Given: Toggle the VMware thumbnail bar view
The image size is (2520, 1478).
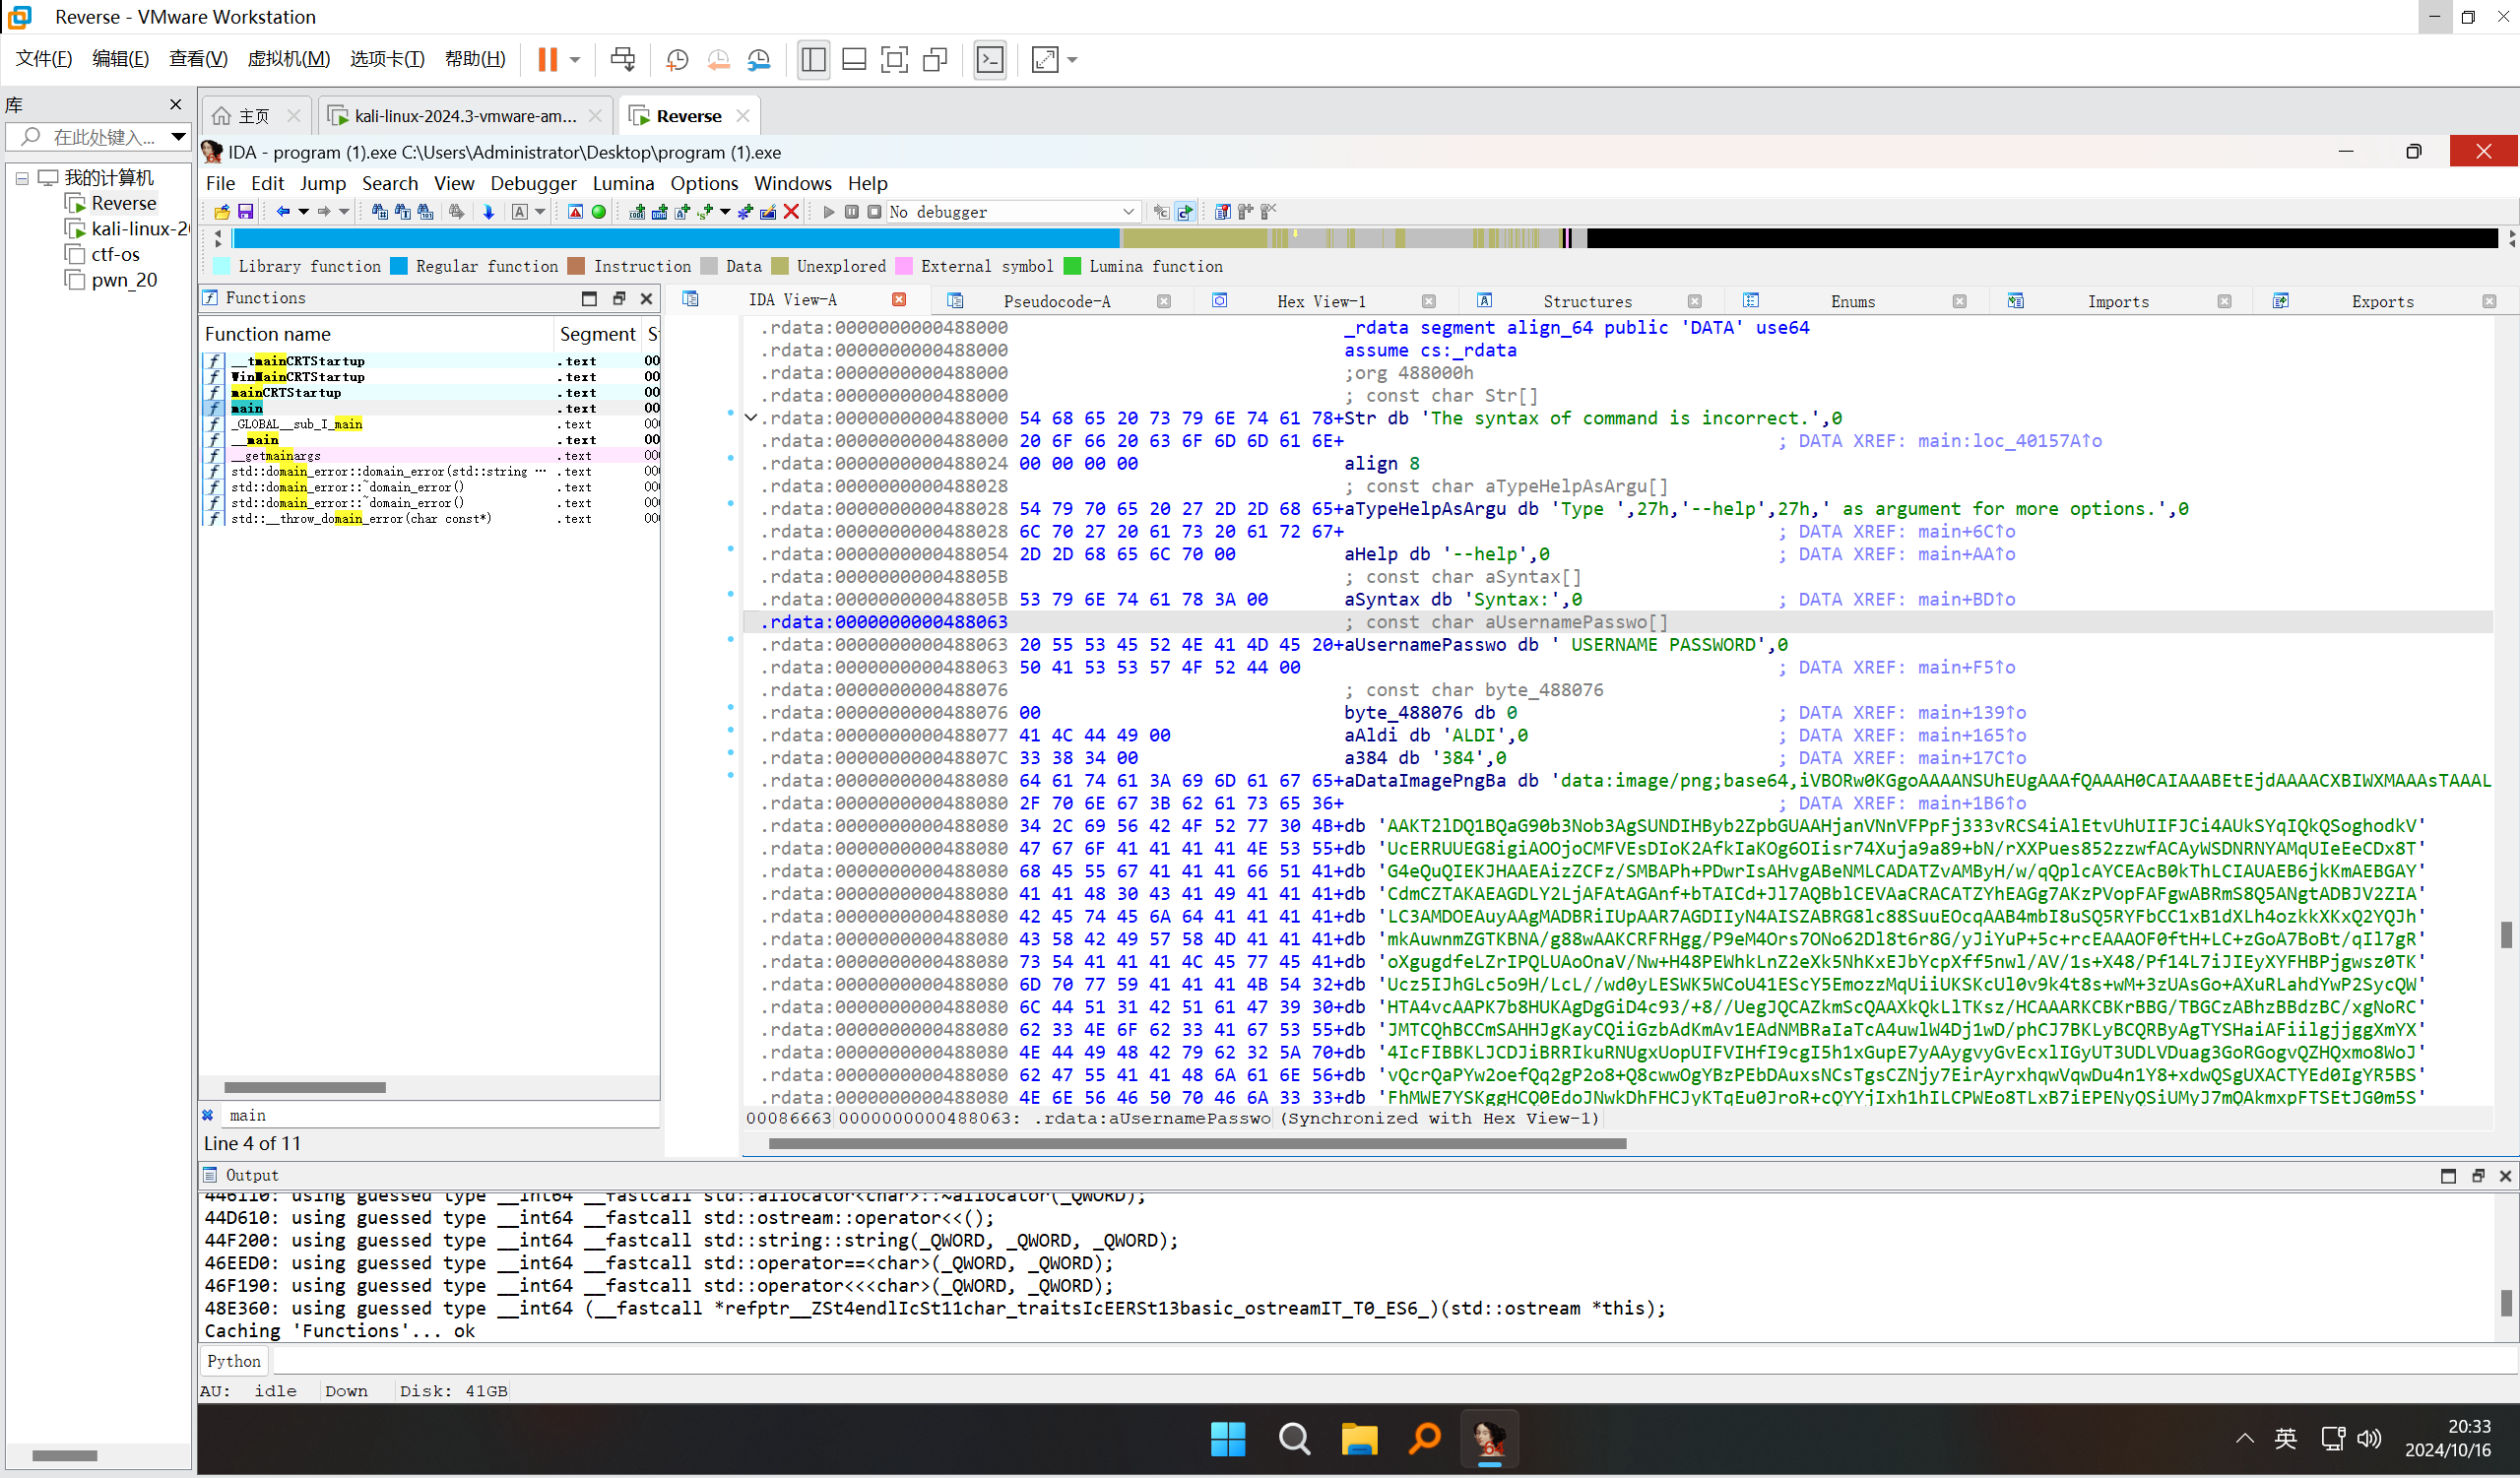Looking at the screenshot, I should tap(854, 60).
